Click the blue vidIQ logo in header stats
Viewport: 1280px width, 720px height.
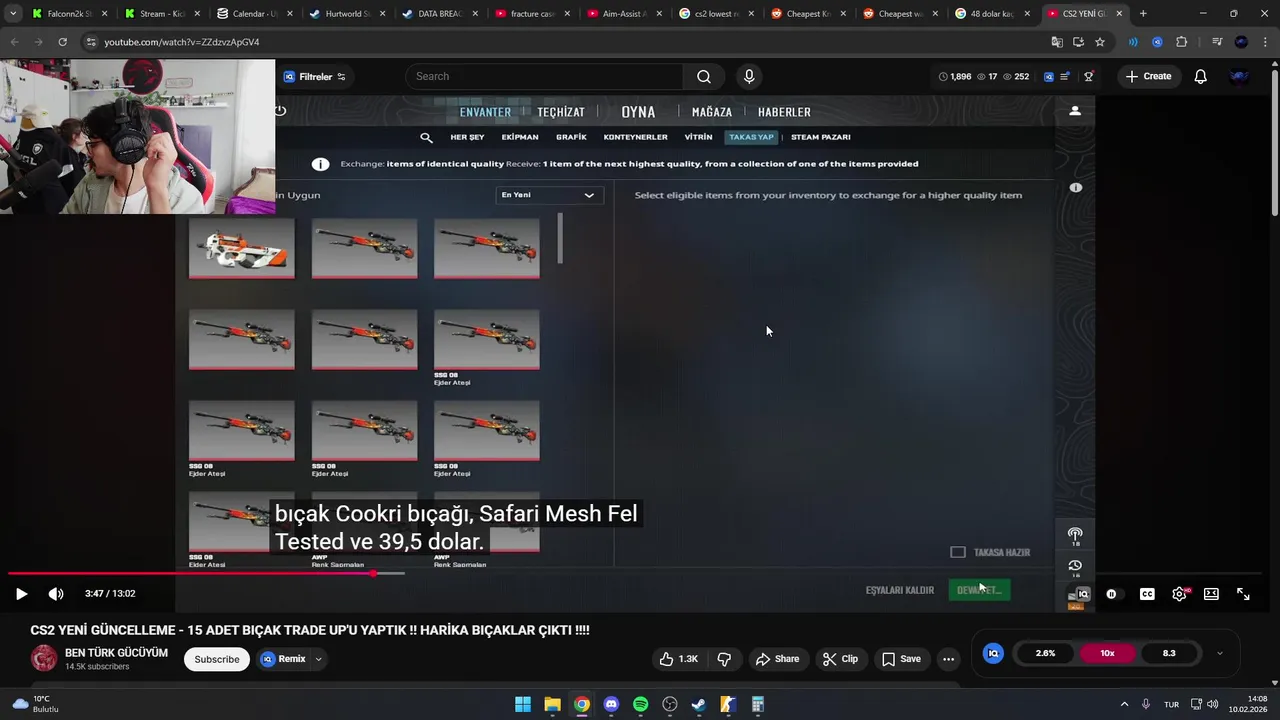click(x=1048, y=77)
